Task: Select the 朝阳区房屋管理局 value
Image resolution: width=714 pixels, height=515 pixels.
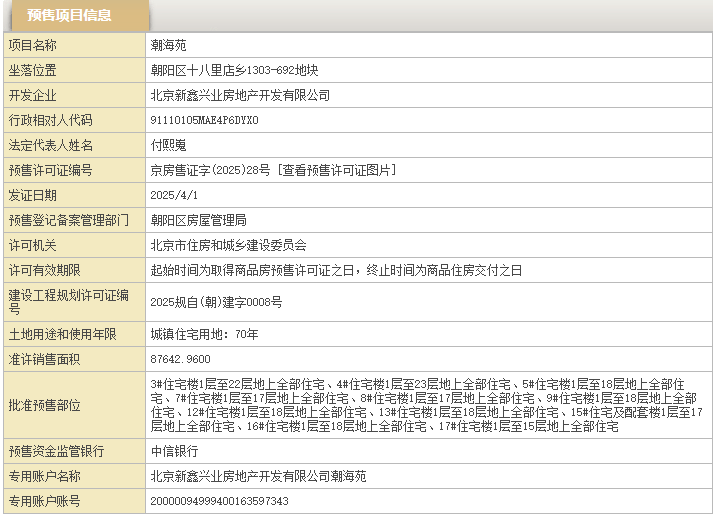Action: coord(198,220)
